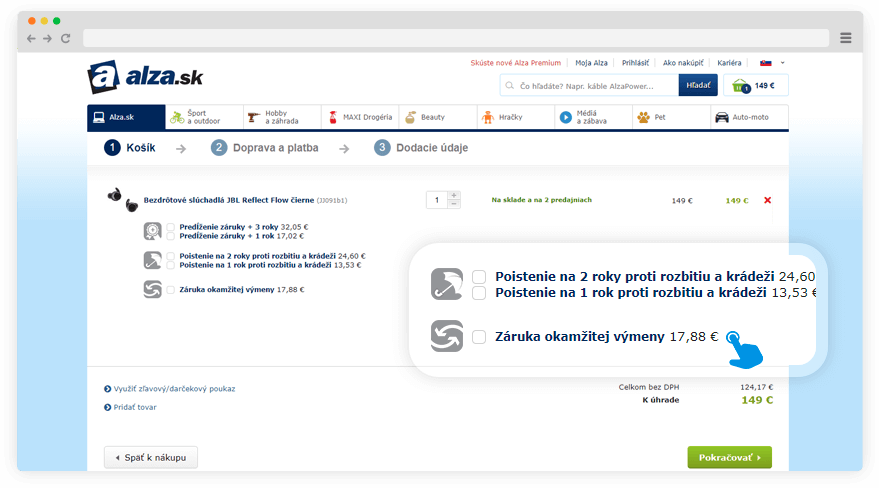Click the Pridať tovar link
879x488 pixels.
(130, 407)
